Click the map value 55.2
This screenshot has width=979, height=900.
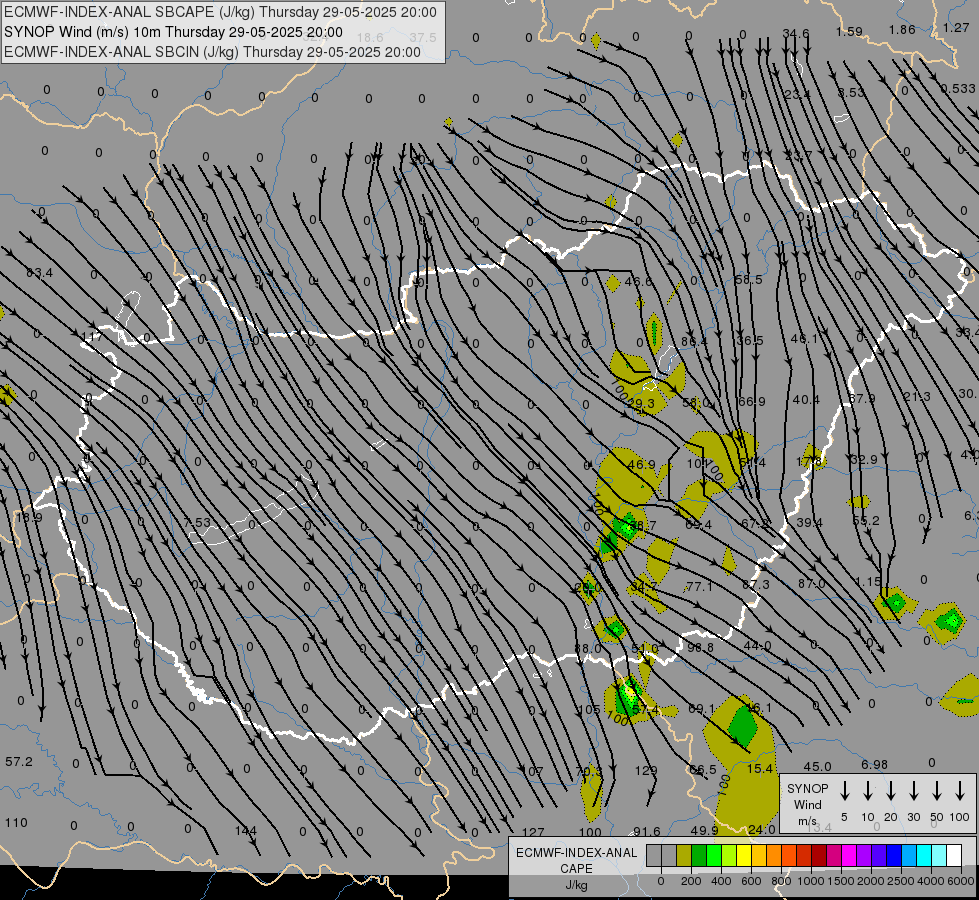(x=865, y=521)
